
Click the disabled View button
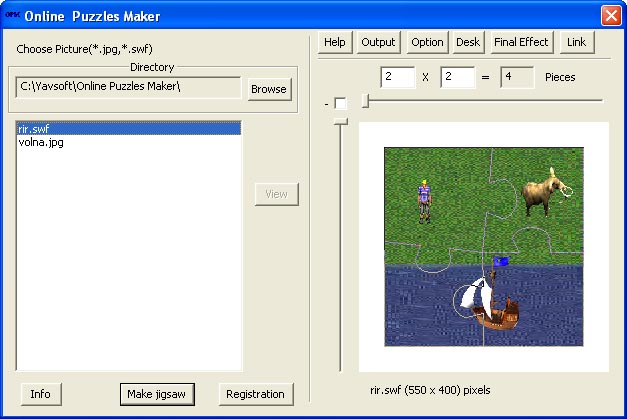click(x=277, y=194)
